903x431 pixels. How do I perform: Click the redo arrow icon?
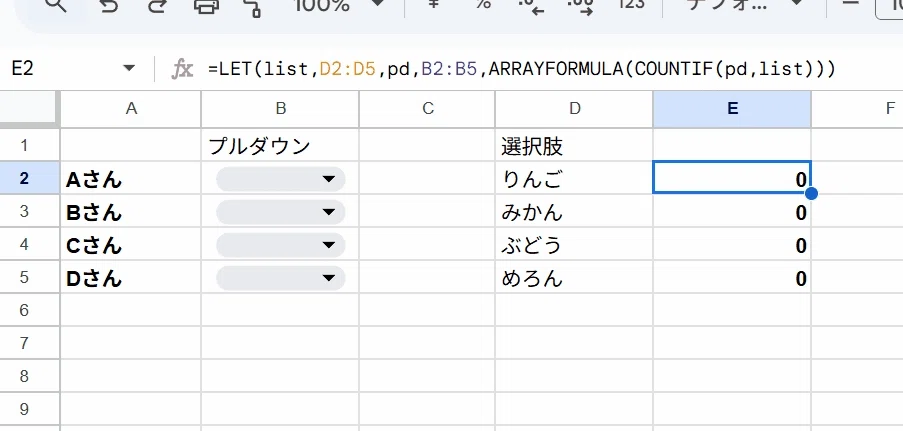pos(157,5)
